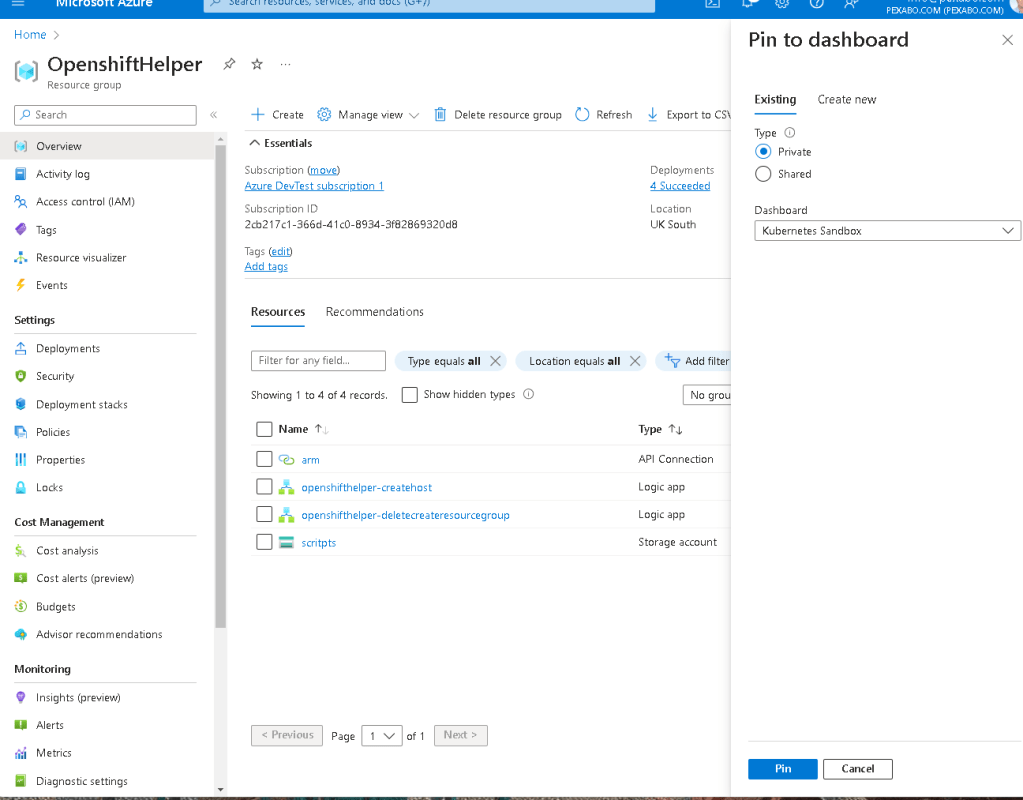This screenshot has height=800, width=1023.
Task: Open Advisor recommendations
Action: pyautogui.click(x=99, y=634)
